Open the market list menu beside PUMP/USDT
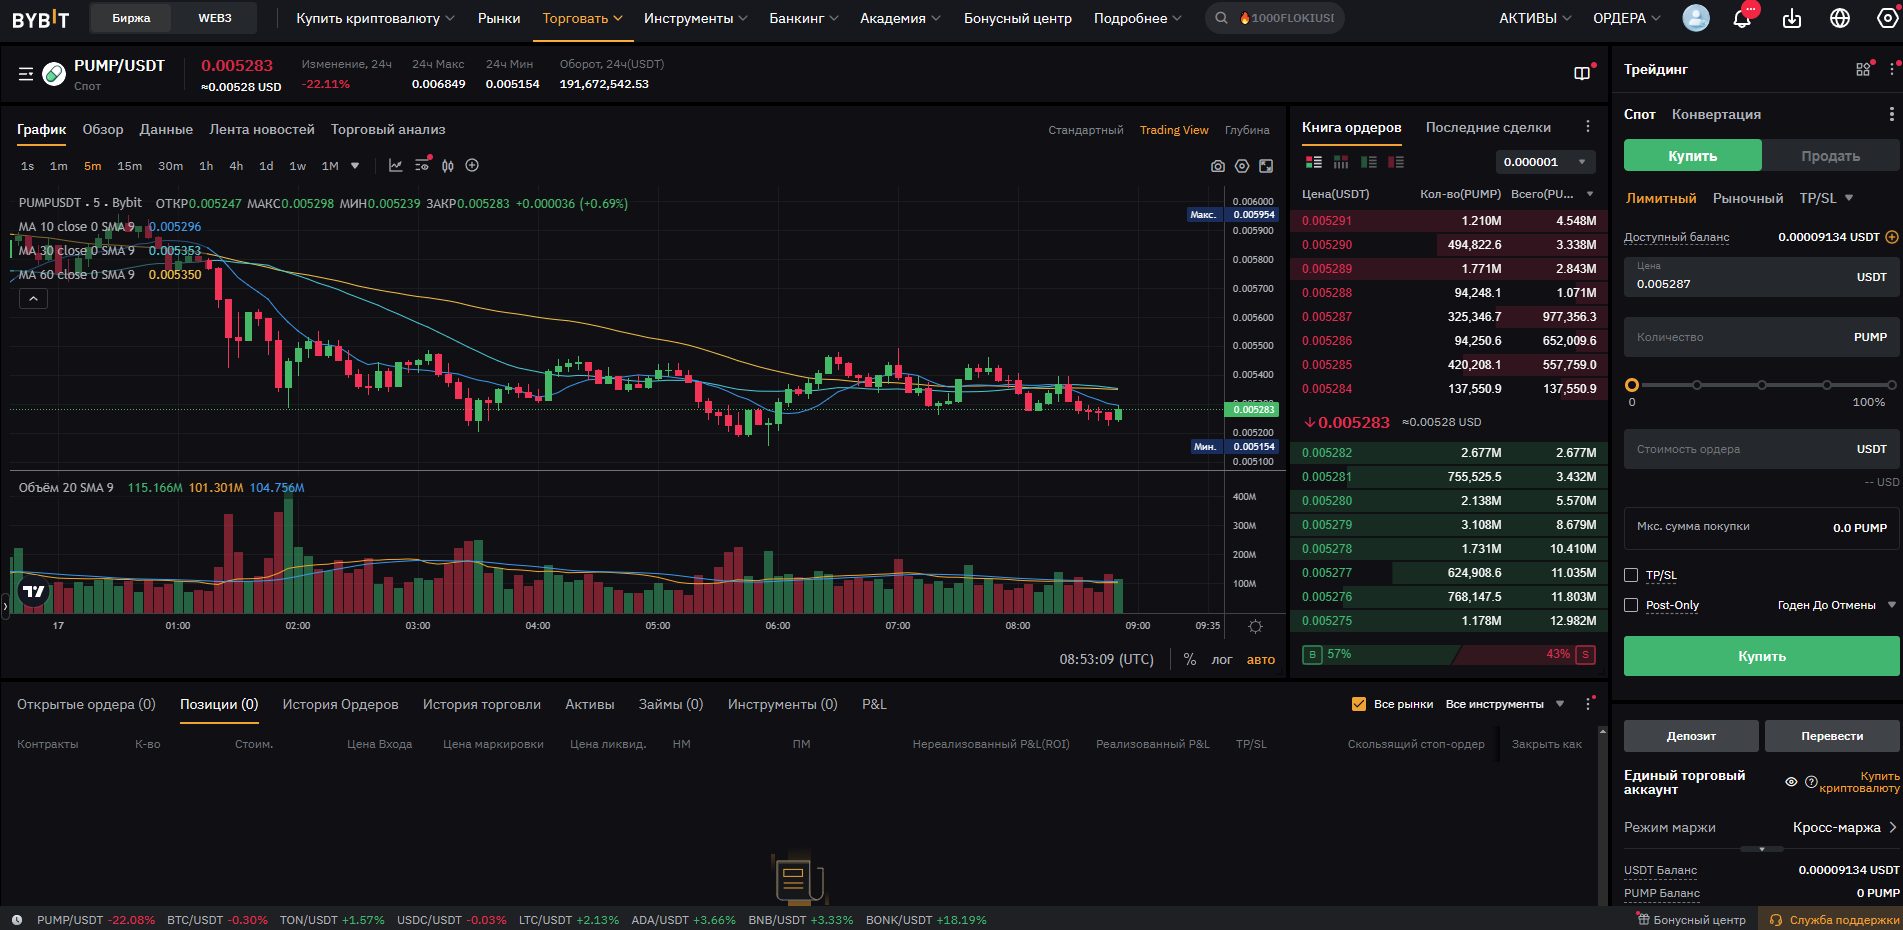 pos(26,74)
